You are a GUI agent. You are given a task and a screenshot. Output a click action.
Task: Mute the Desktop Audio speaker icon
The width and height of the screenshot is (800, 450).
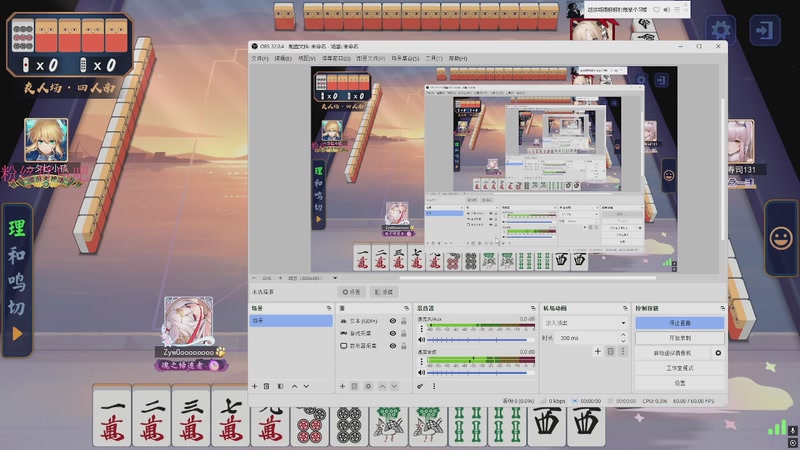[421, 372]
